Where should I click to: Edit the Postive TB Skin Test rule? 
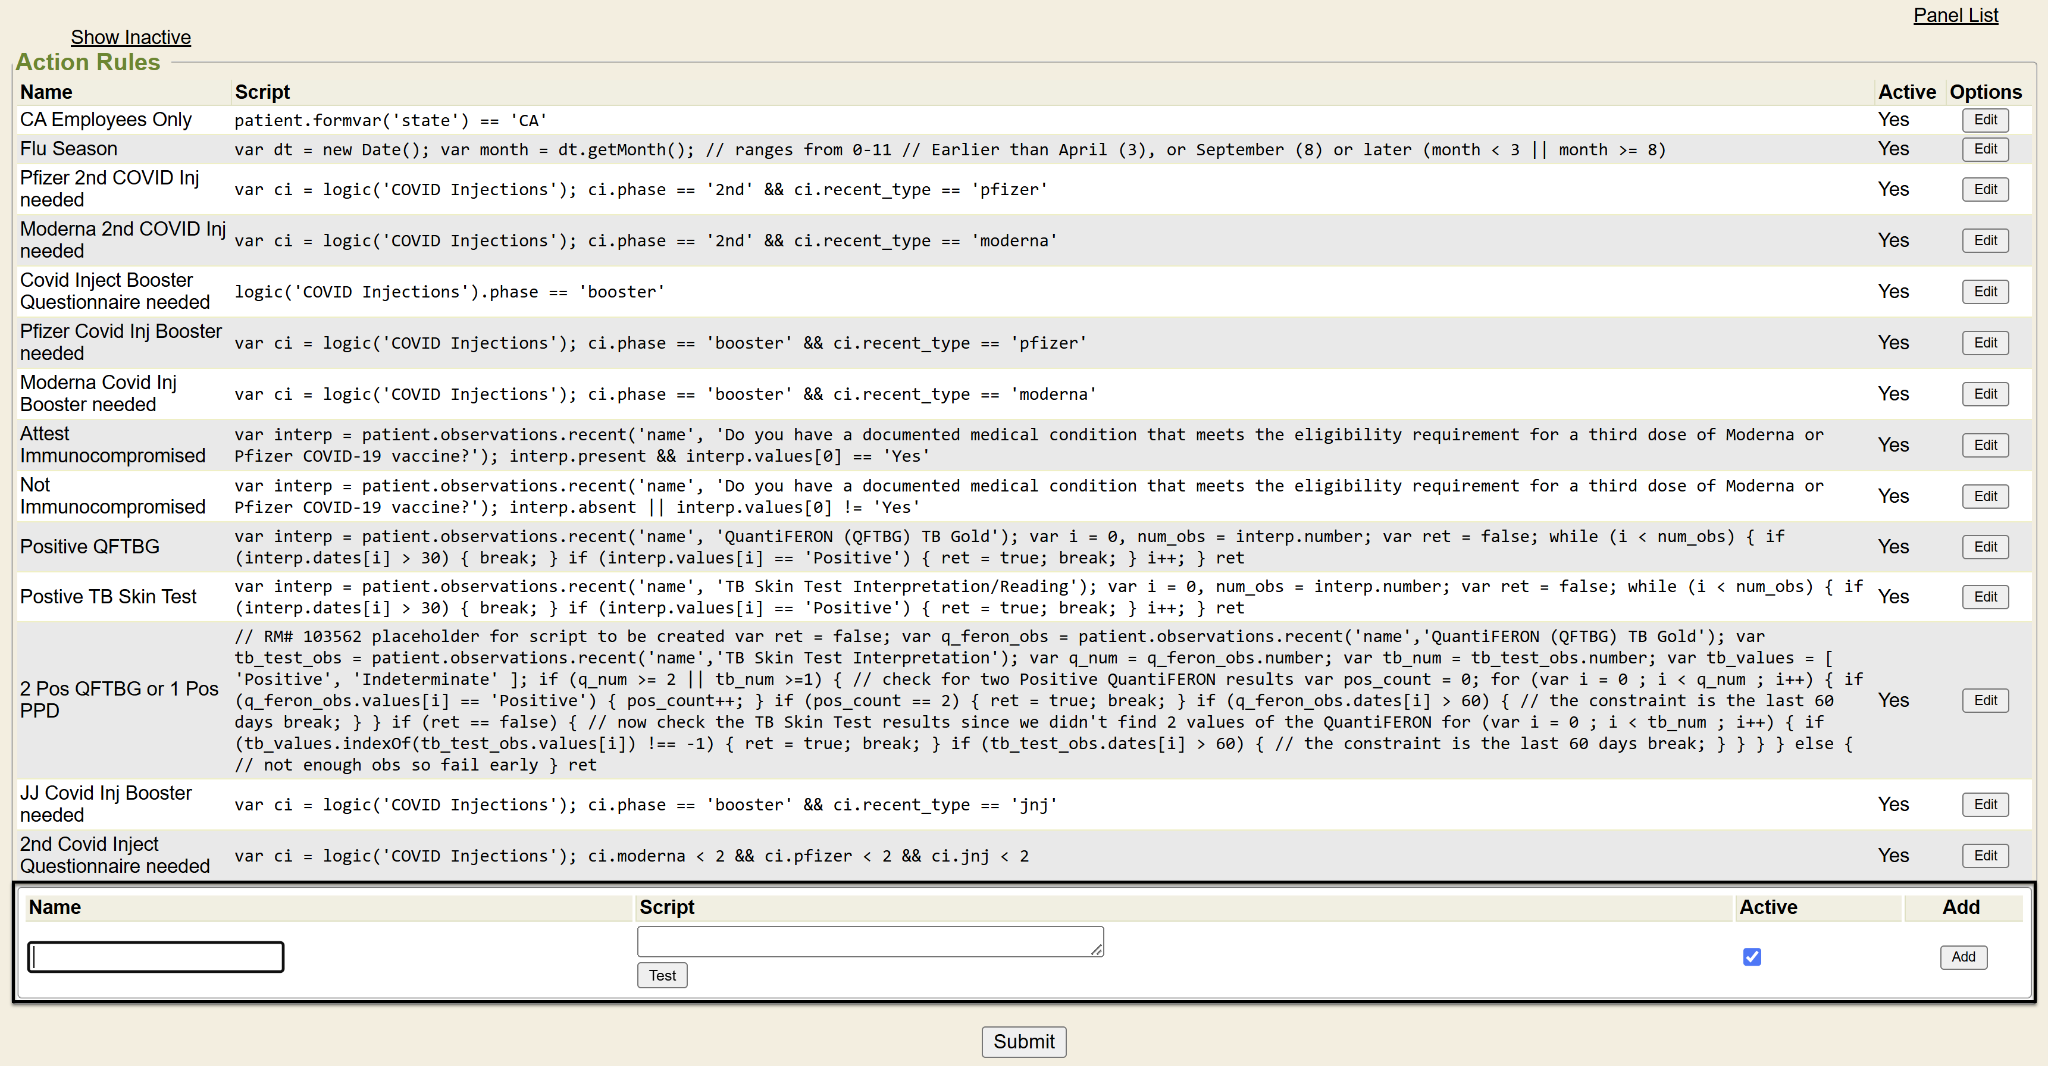[x=1984, y=597]
